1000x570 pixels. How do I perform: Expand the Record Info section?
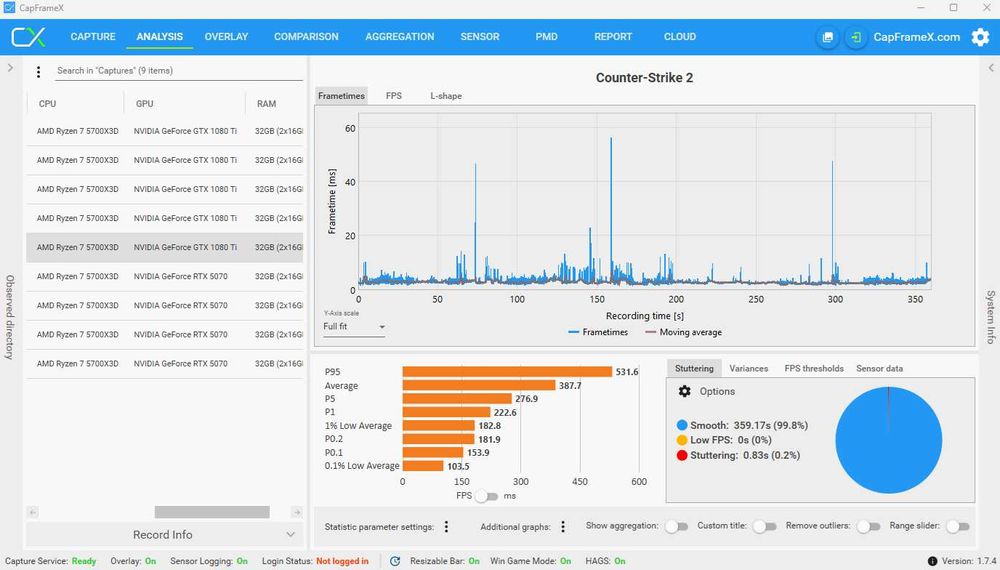click(x=163, y=534)
